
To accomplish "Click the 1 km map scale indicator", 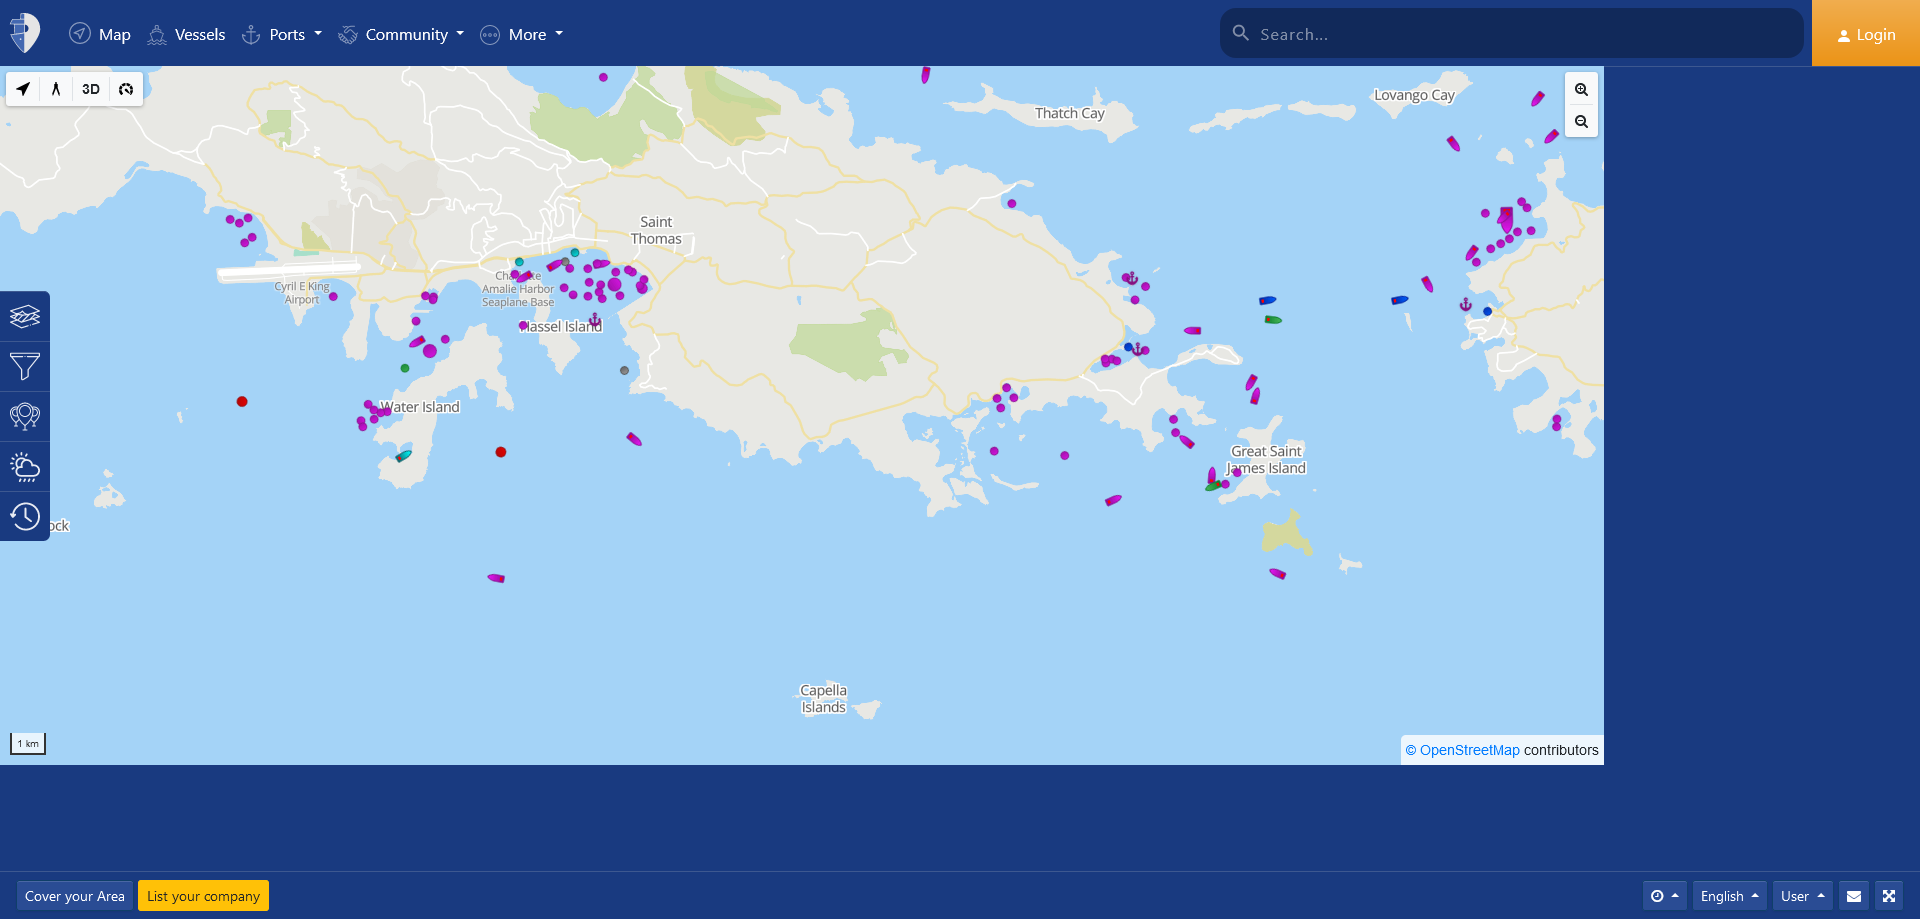I will 28,743.
